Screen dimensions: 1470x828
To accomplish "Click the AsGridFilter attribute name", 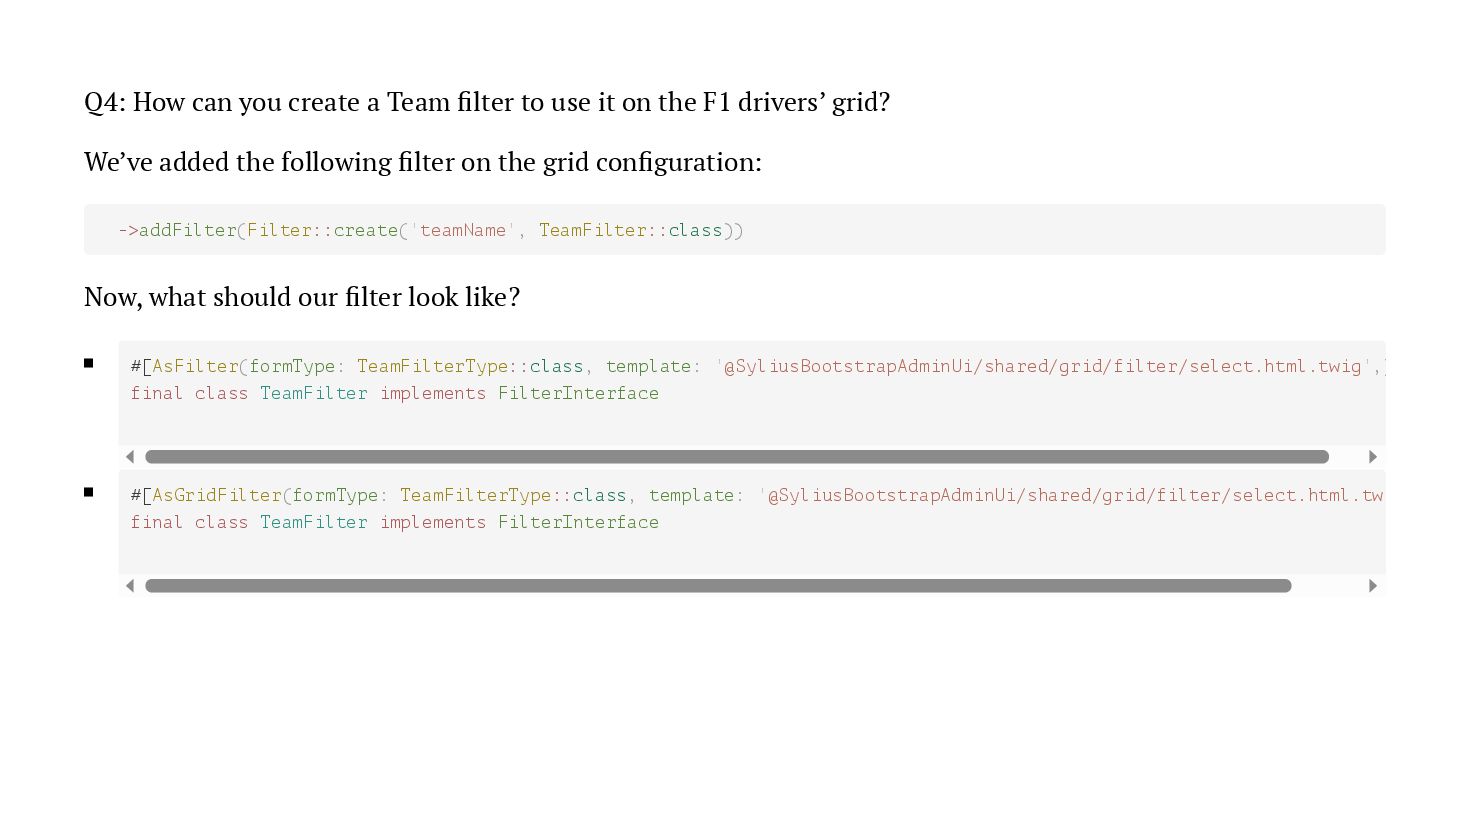I will tap(217, 495).
